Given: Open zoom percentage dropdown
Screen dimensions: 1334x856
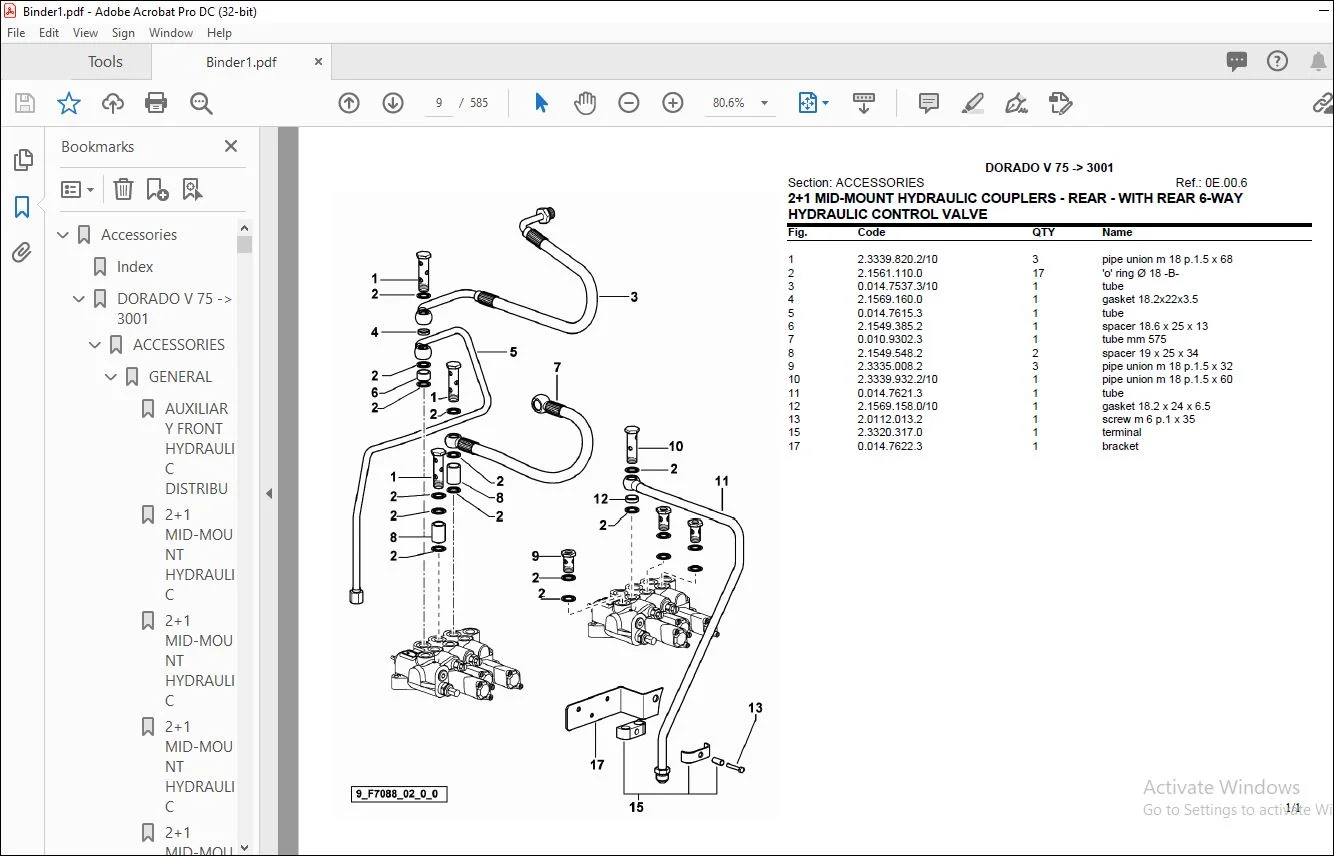Looking at the screenshot, I should [765, 103].
